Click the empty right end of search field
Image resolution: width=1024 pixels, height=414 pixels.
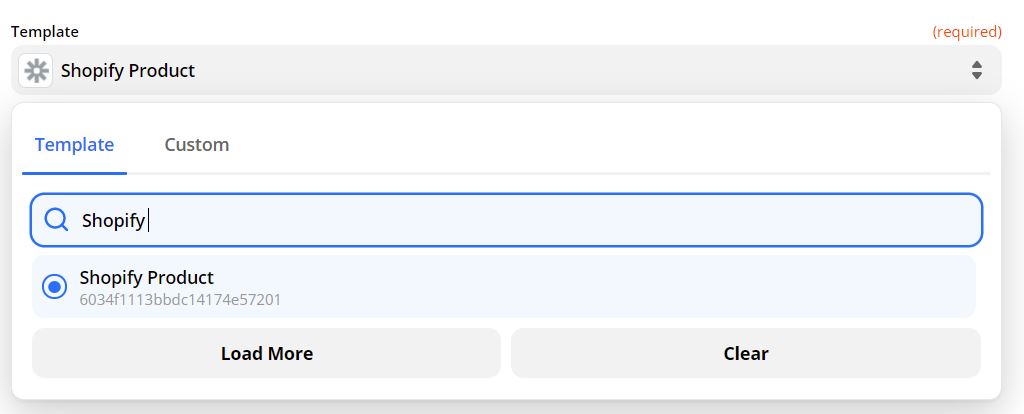point(900,220)
